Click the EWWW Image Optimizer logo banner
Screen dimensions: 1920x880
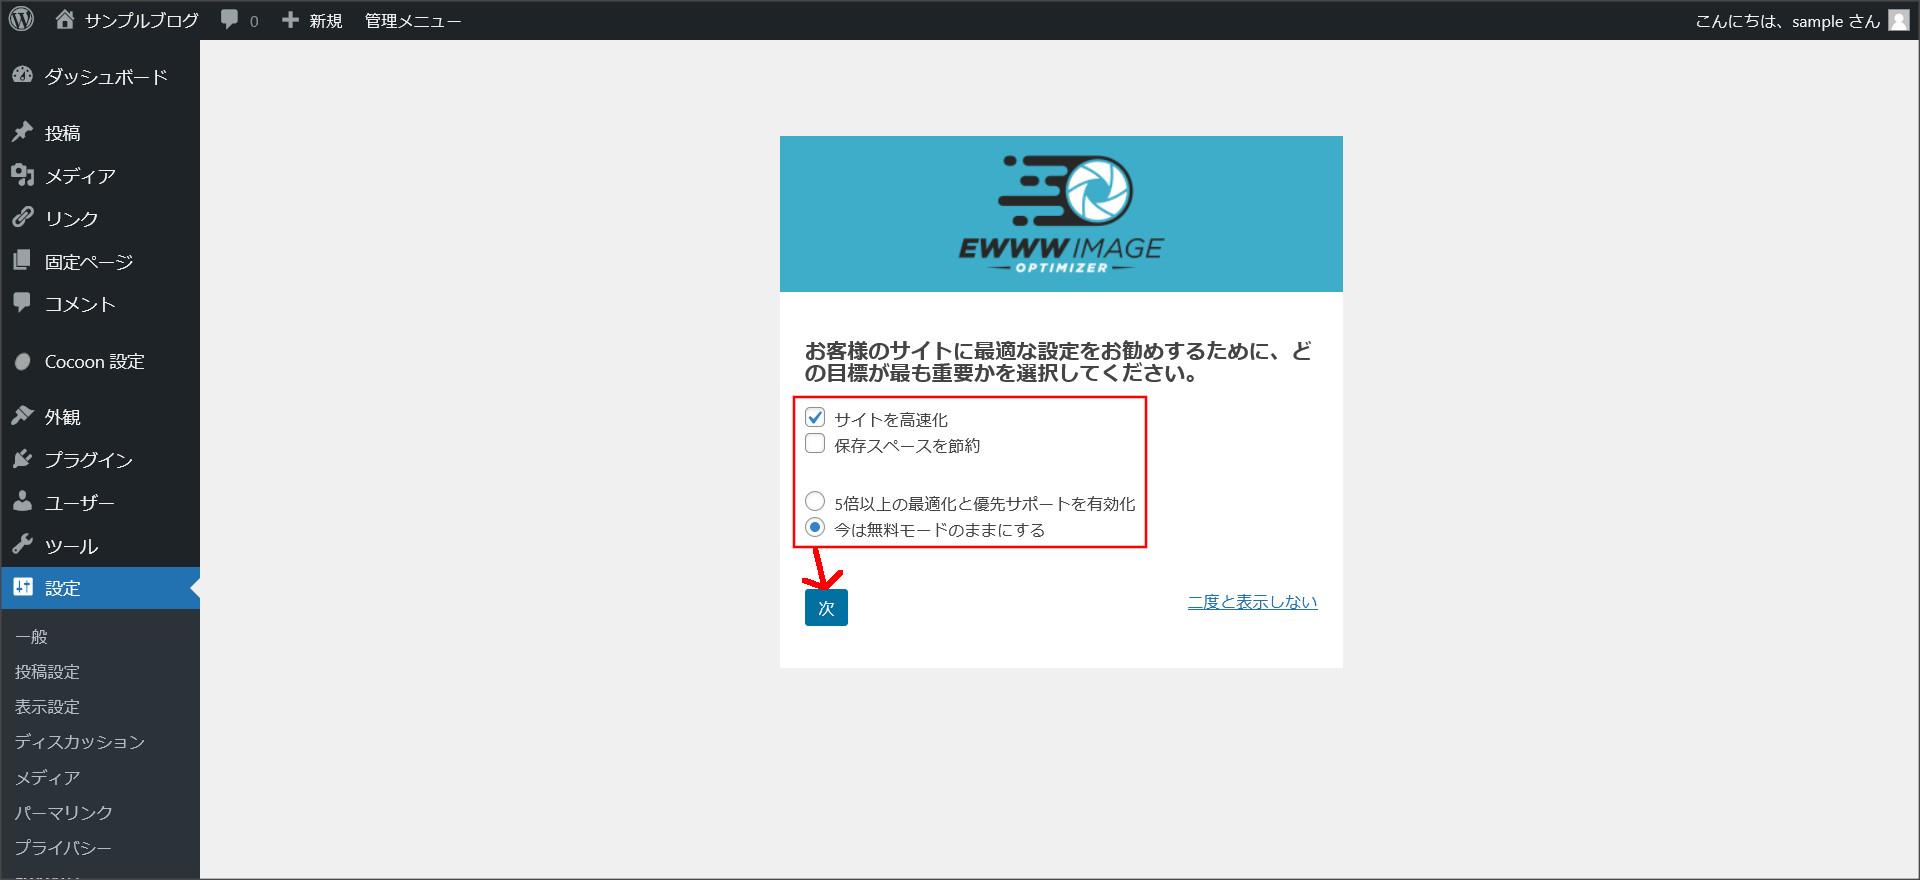1061,214
